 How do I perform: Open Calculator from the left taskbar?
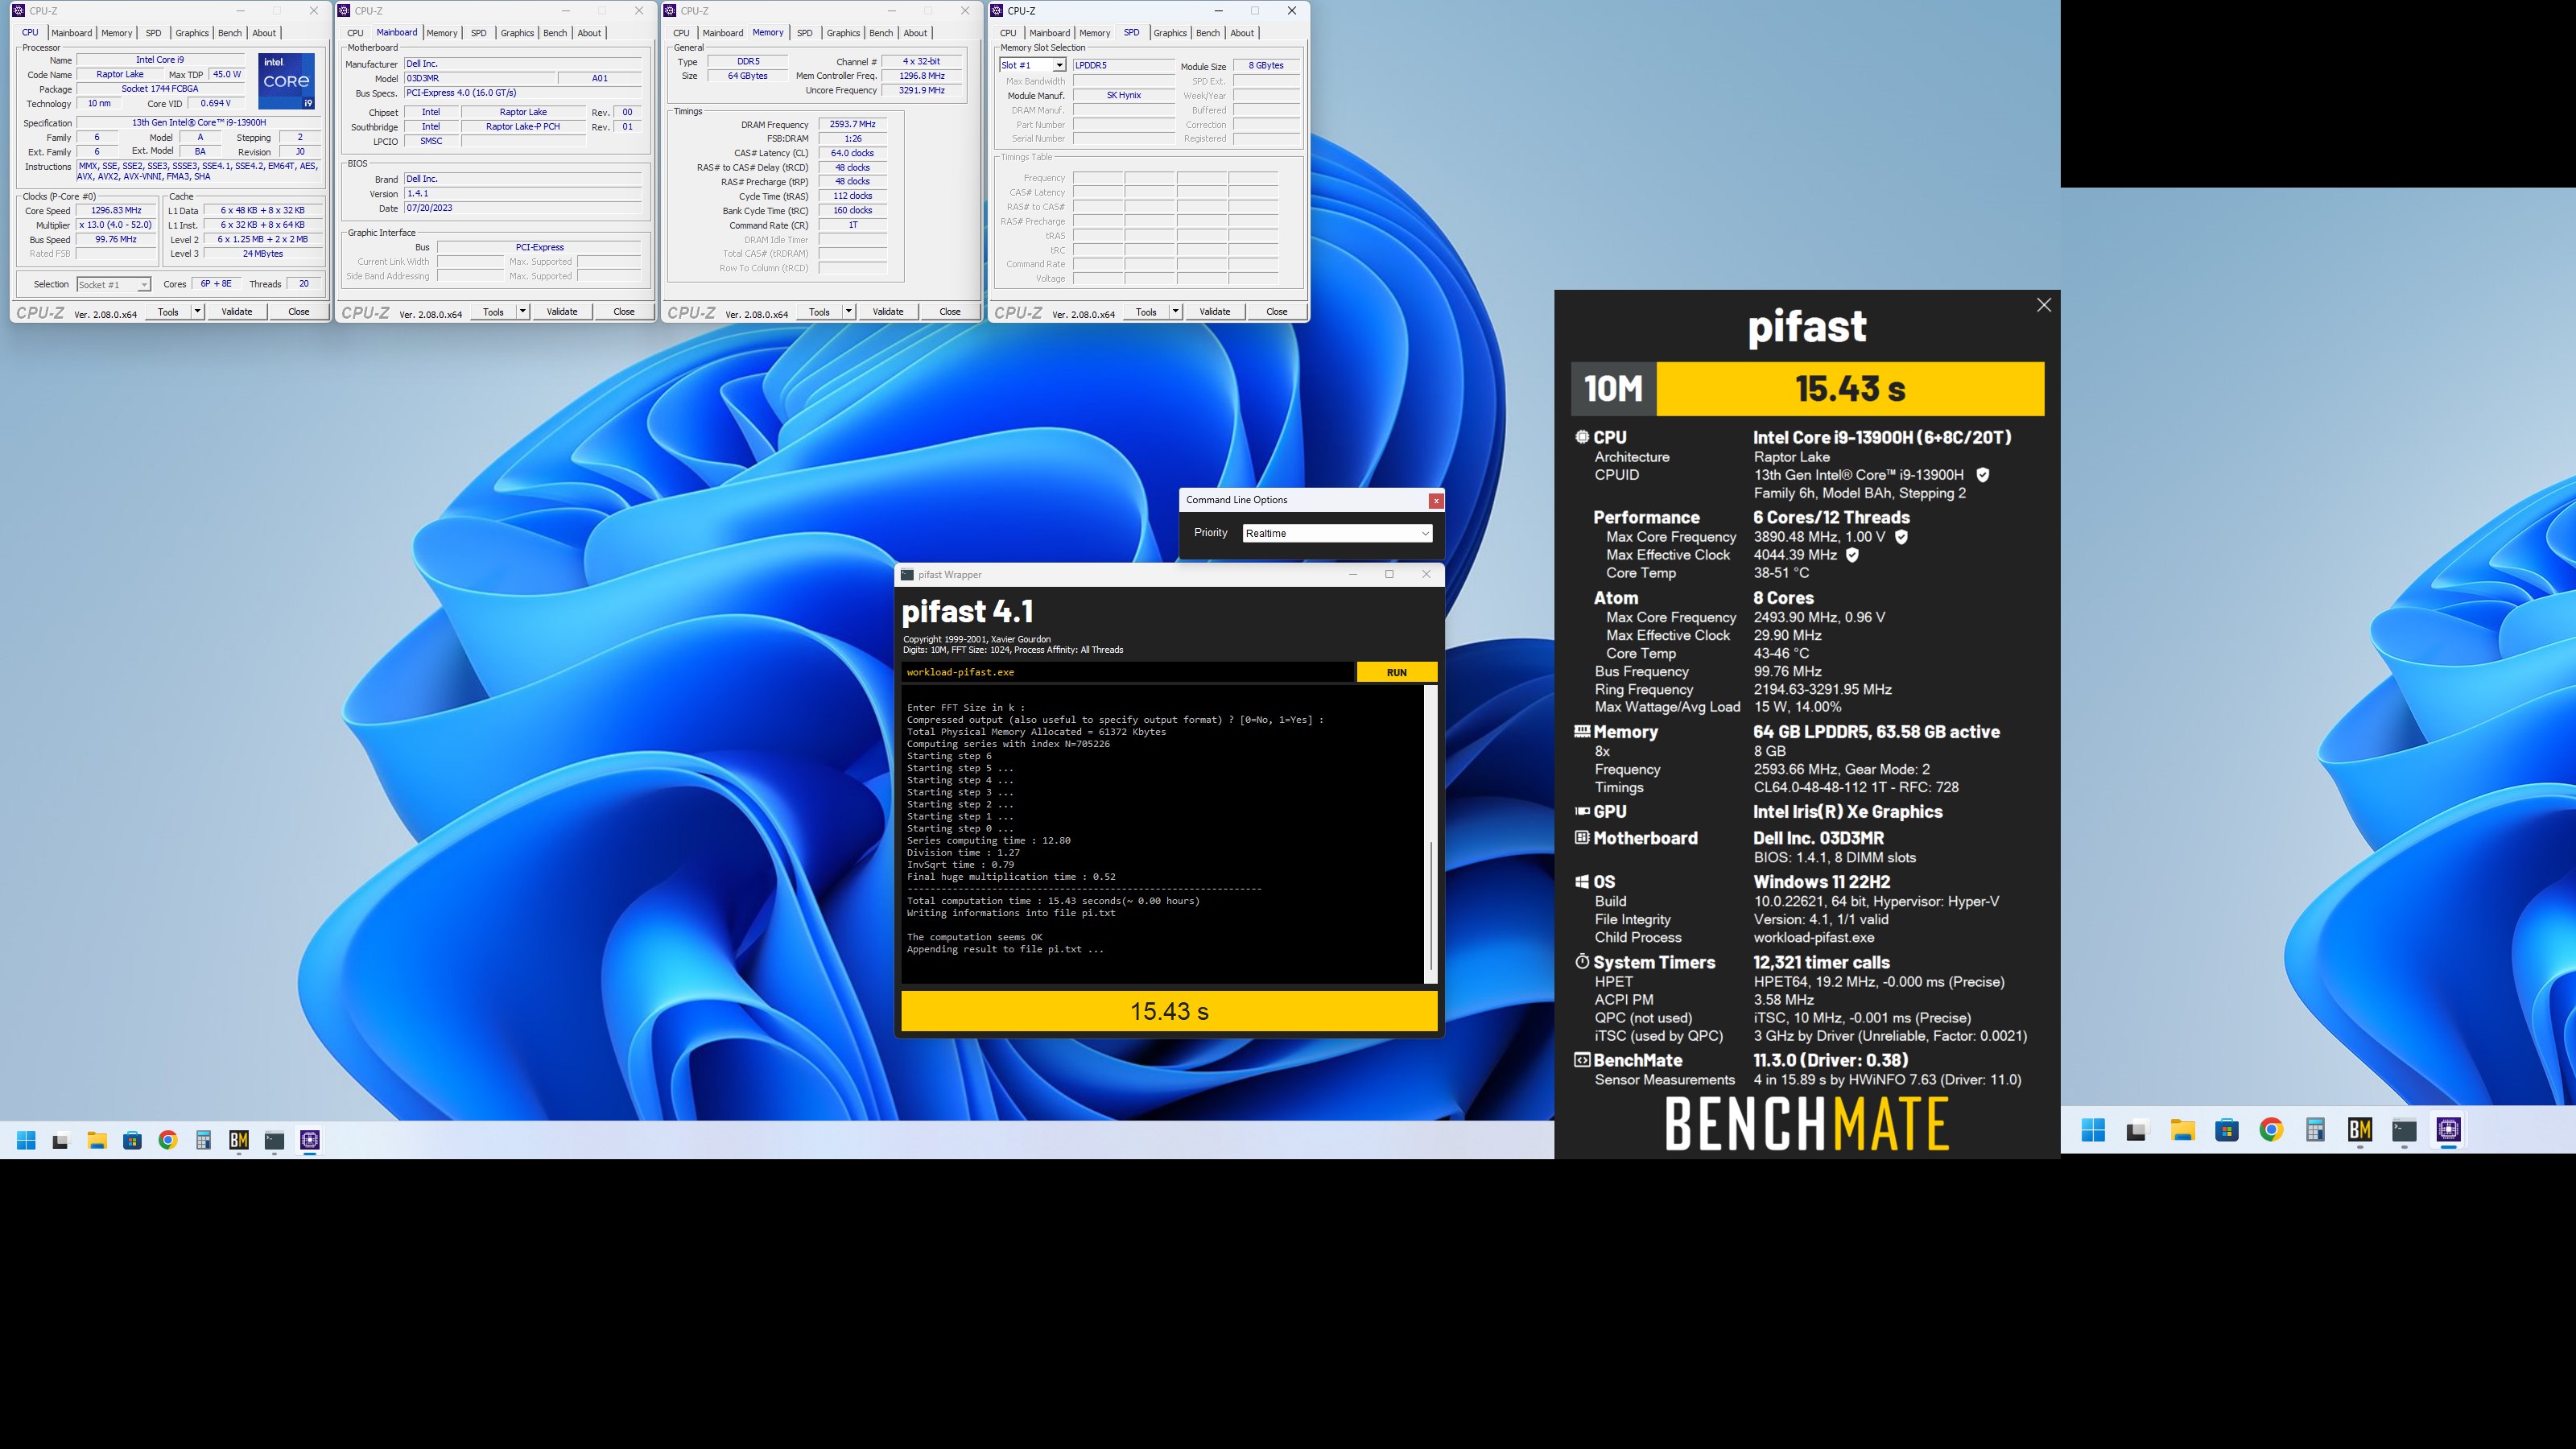click(203, 1140)
